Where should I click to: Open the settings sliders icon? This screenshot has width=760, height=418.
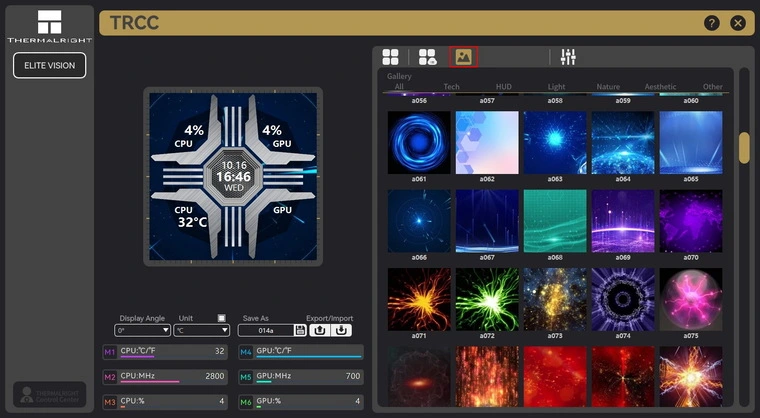568,57
